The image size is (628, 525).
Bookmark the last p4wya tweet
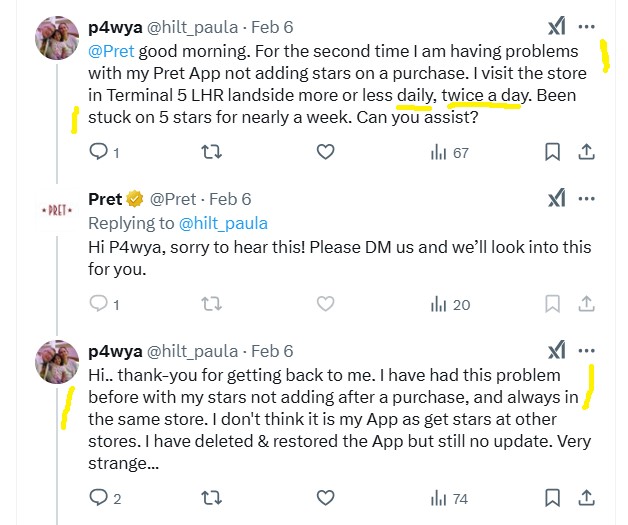click(x=552, y=497)
